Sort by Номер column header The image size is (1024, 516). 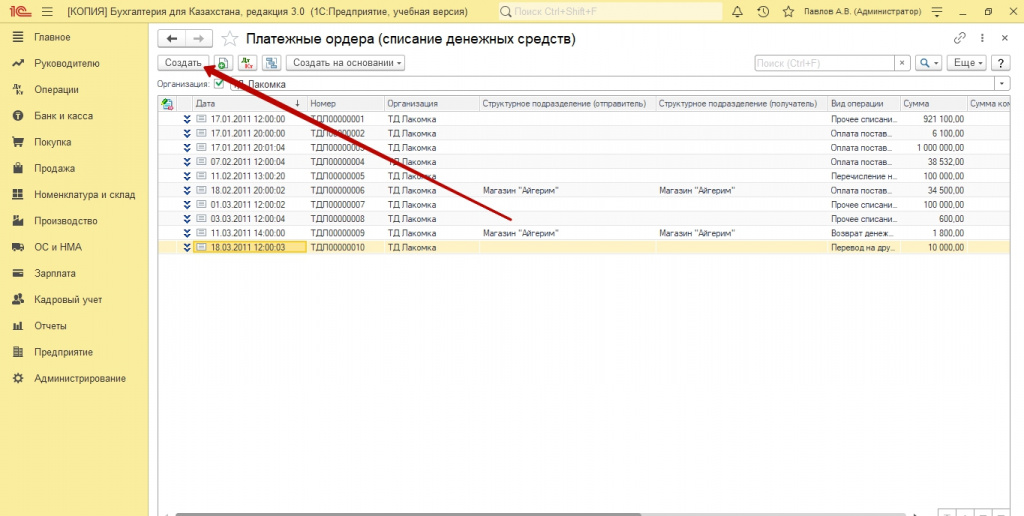click(345, 104)
